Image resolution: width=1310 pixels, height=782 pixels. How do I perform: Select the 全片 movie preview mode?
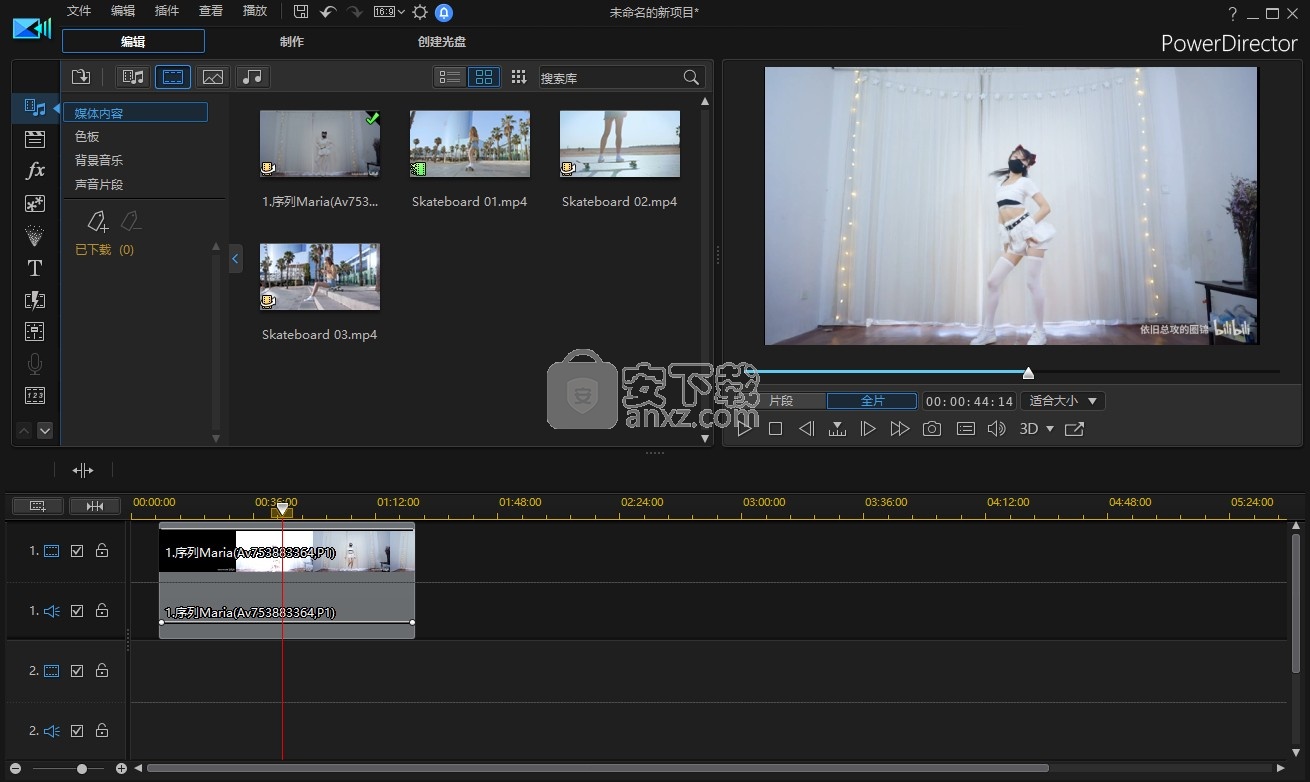(x=872, y=401)
